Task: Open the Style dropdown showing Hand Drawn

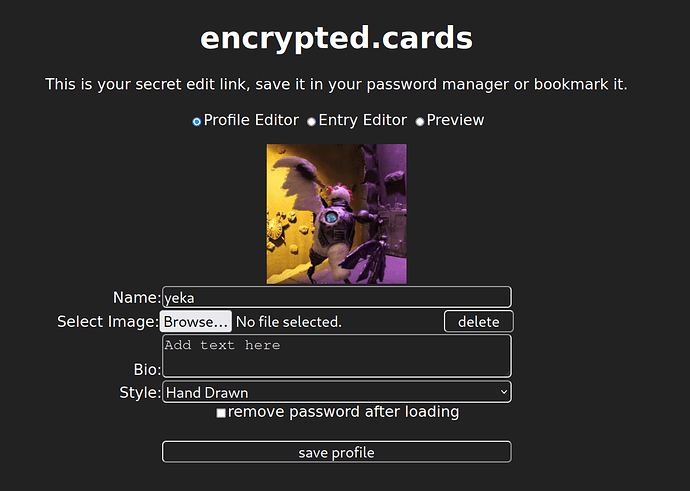Action: point(337,392)
